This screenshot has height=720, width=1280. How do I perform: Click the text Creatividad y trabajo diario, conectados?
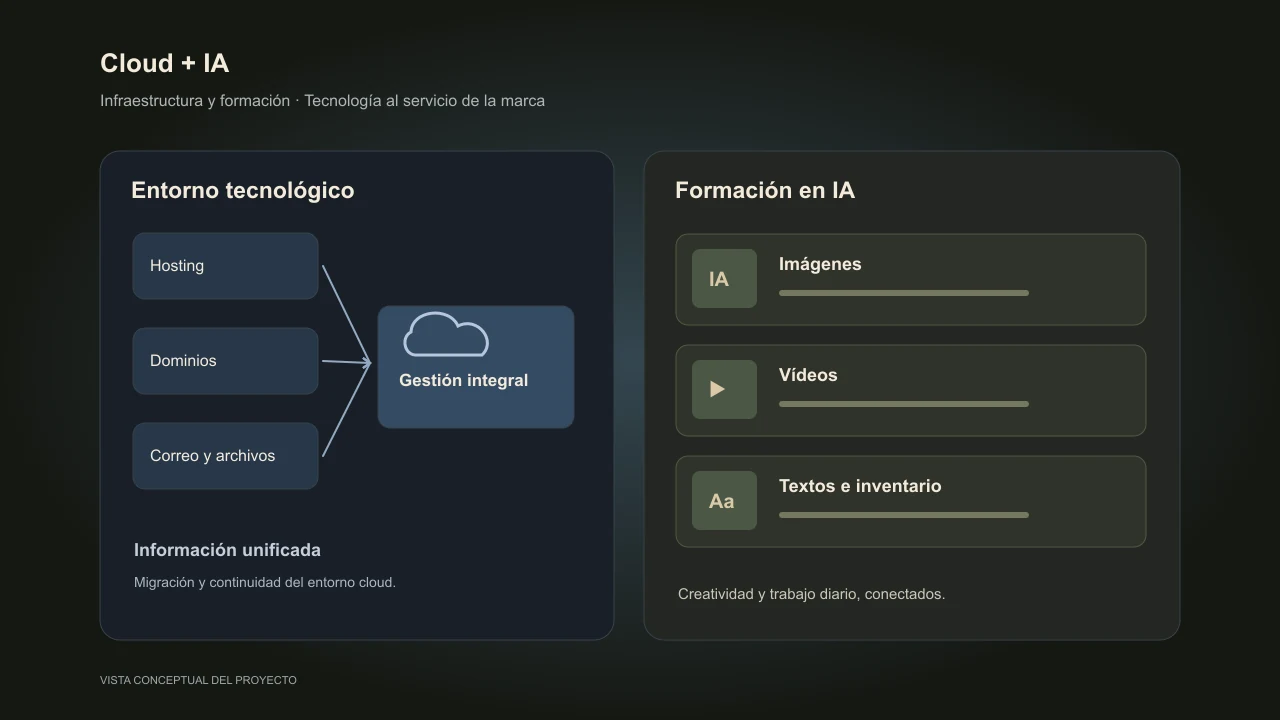click(x=811, y=594)
